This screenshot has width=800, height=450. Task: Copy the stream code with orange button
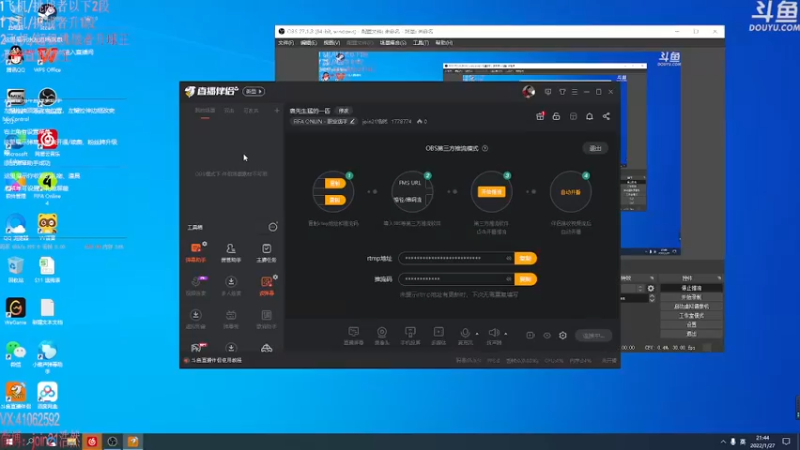tap(526, 279)
